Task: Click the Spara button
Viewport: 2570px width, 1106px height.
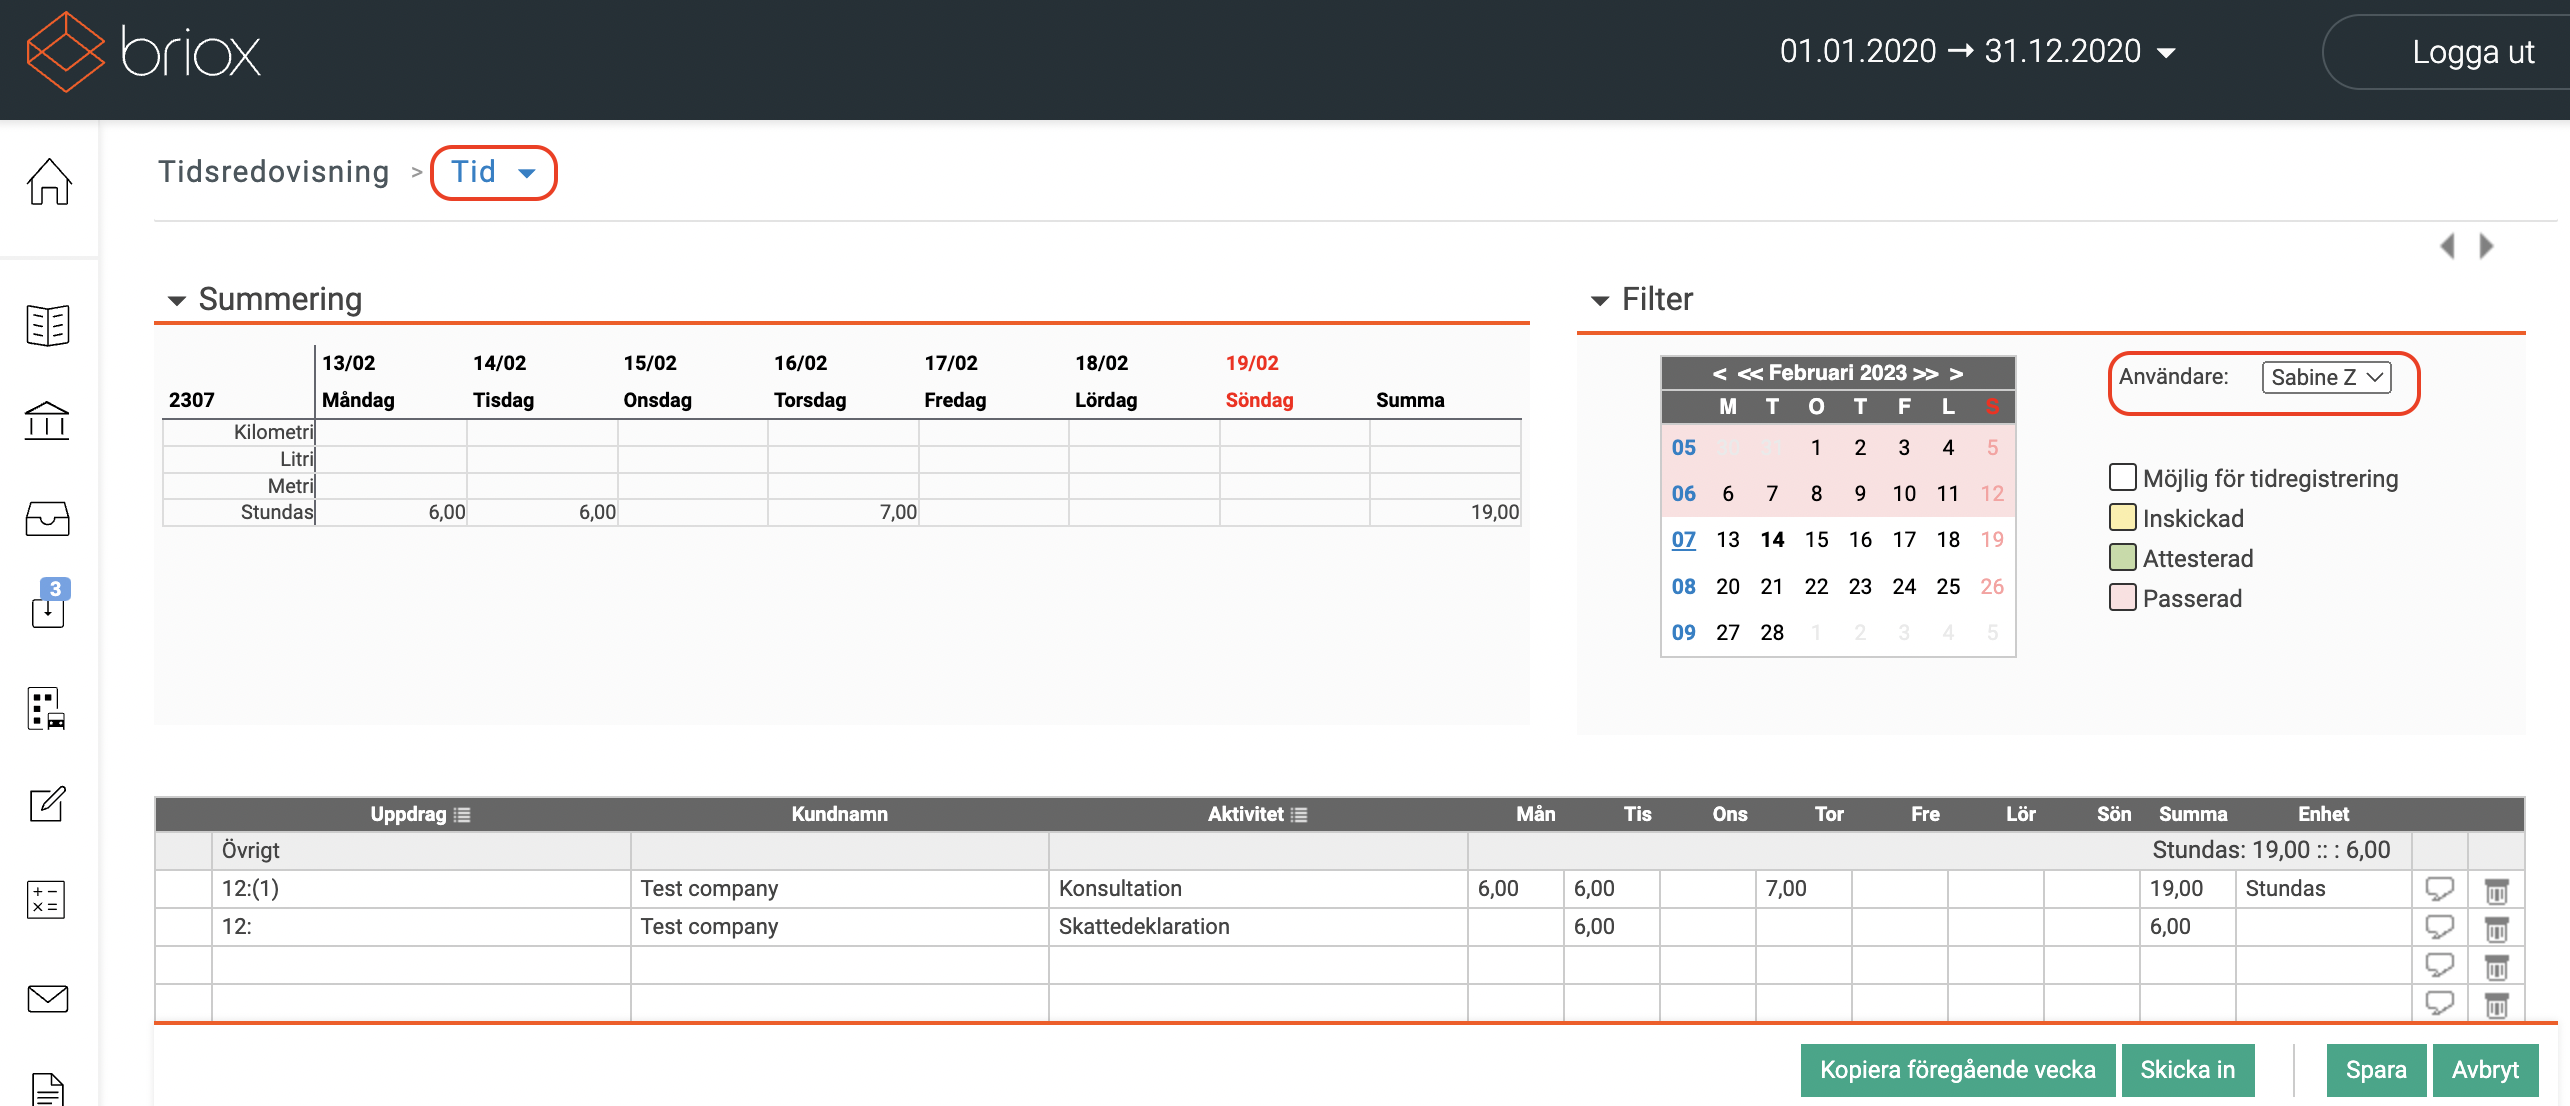Action: [2376, 1070]
